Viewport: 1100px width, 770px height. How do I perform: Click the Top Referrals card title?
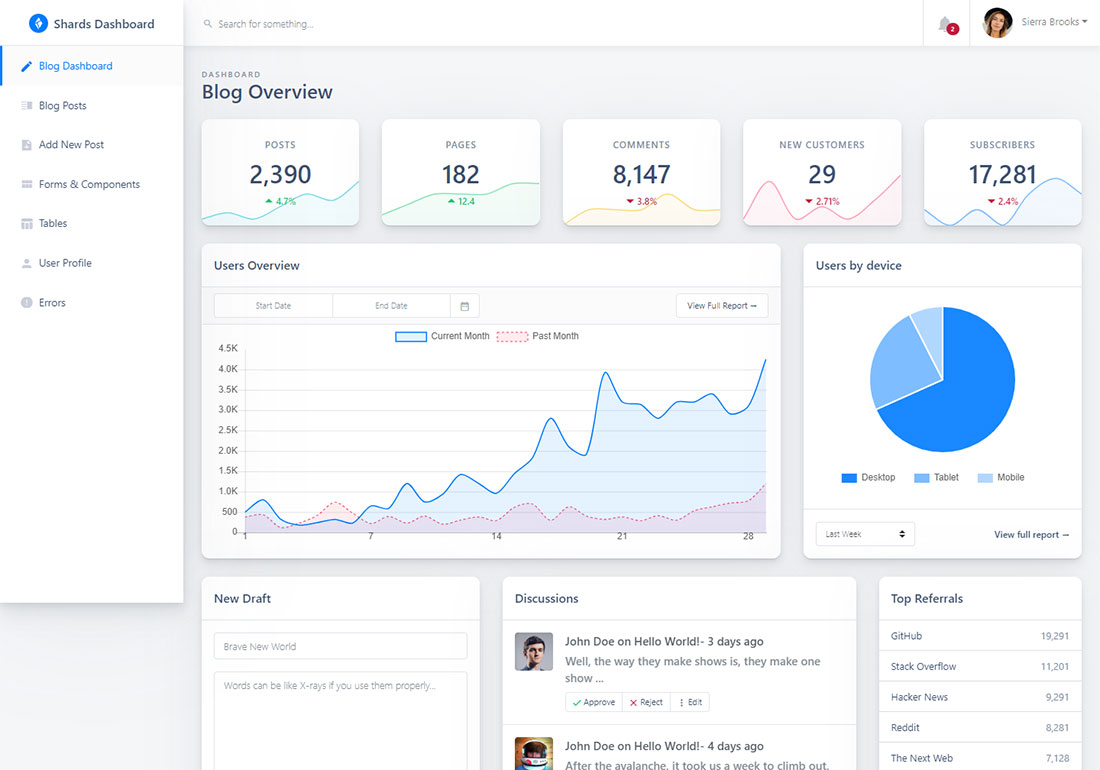(927, 599)
